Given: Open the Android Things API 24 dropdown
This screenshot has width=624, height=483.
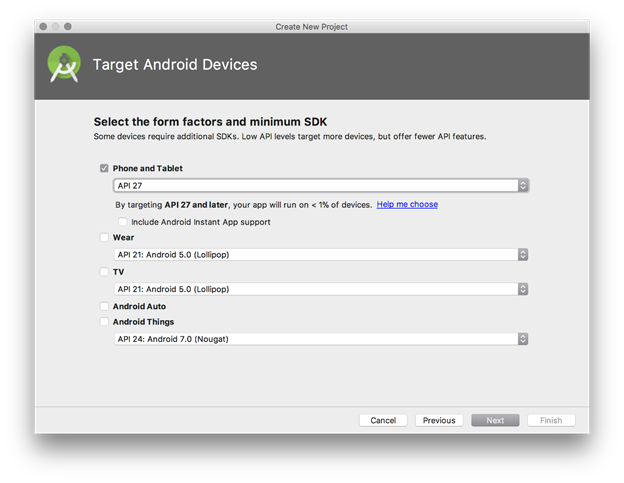Looking at the screenshot, I should (x=321, y=339).
